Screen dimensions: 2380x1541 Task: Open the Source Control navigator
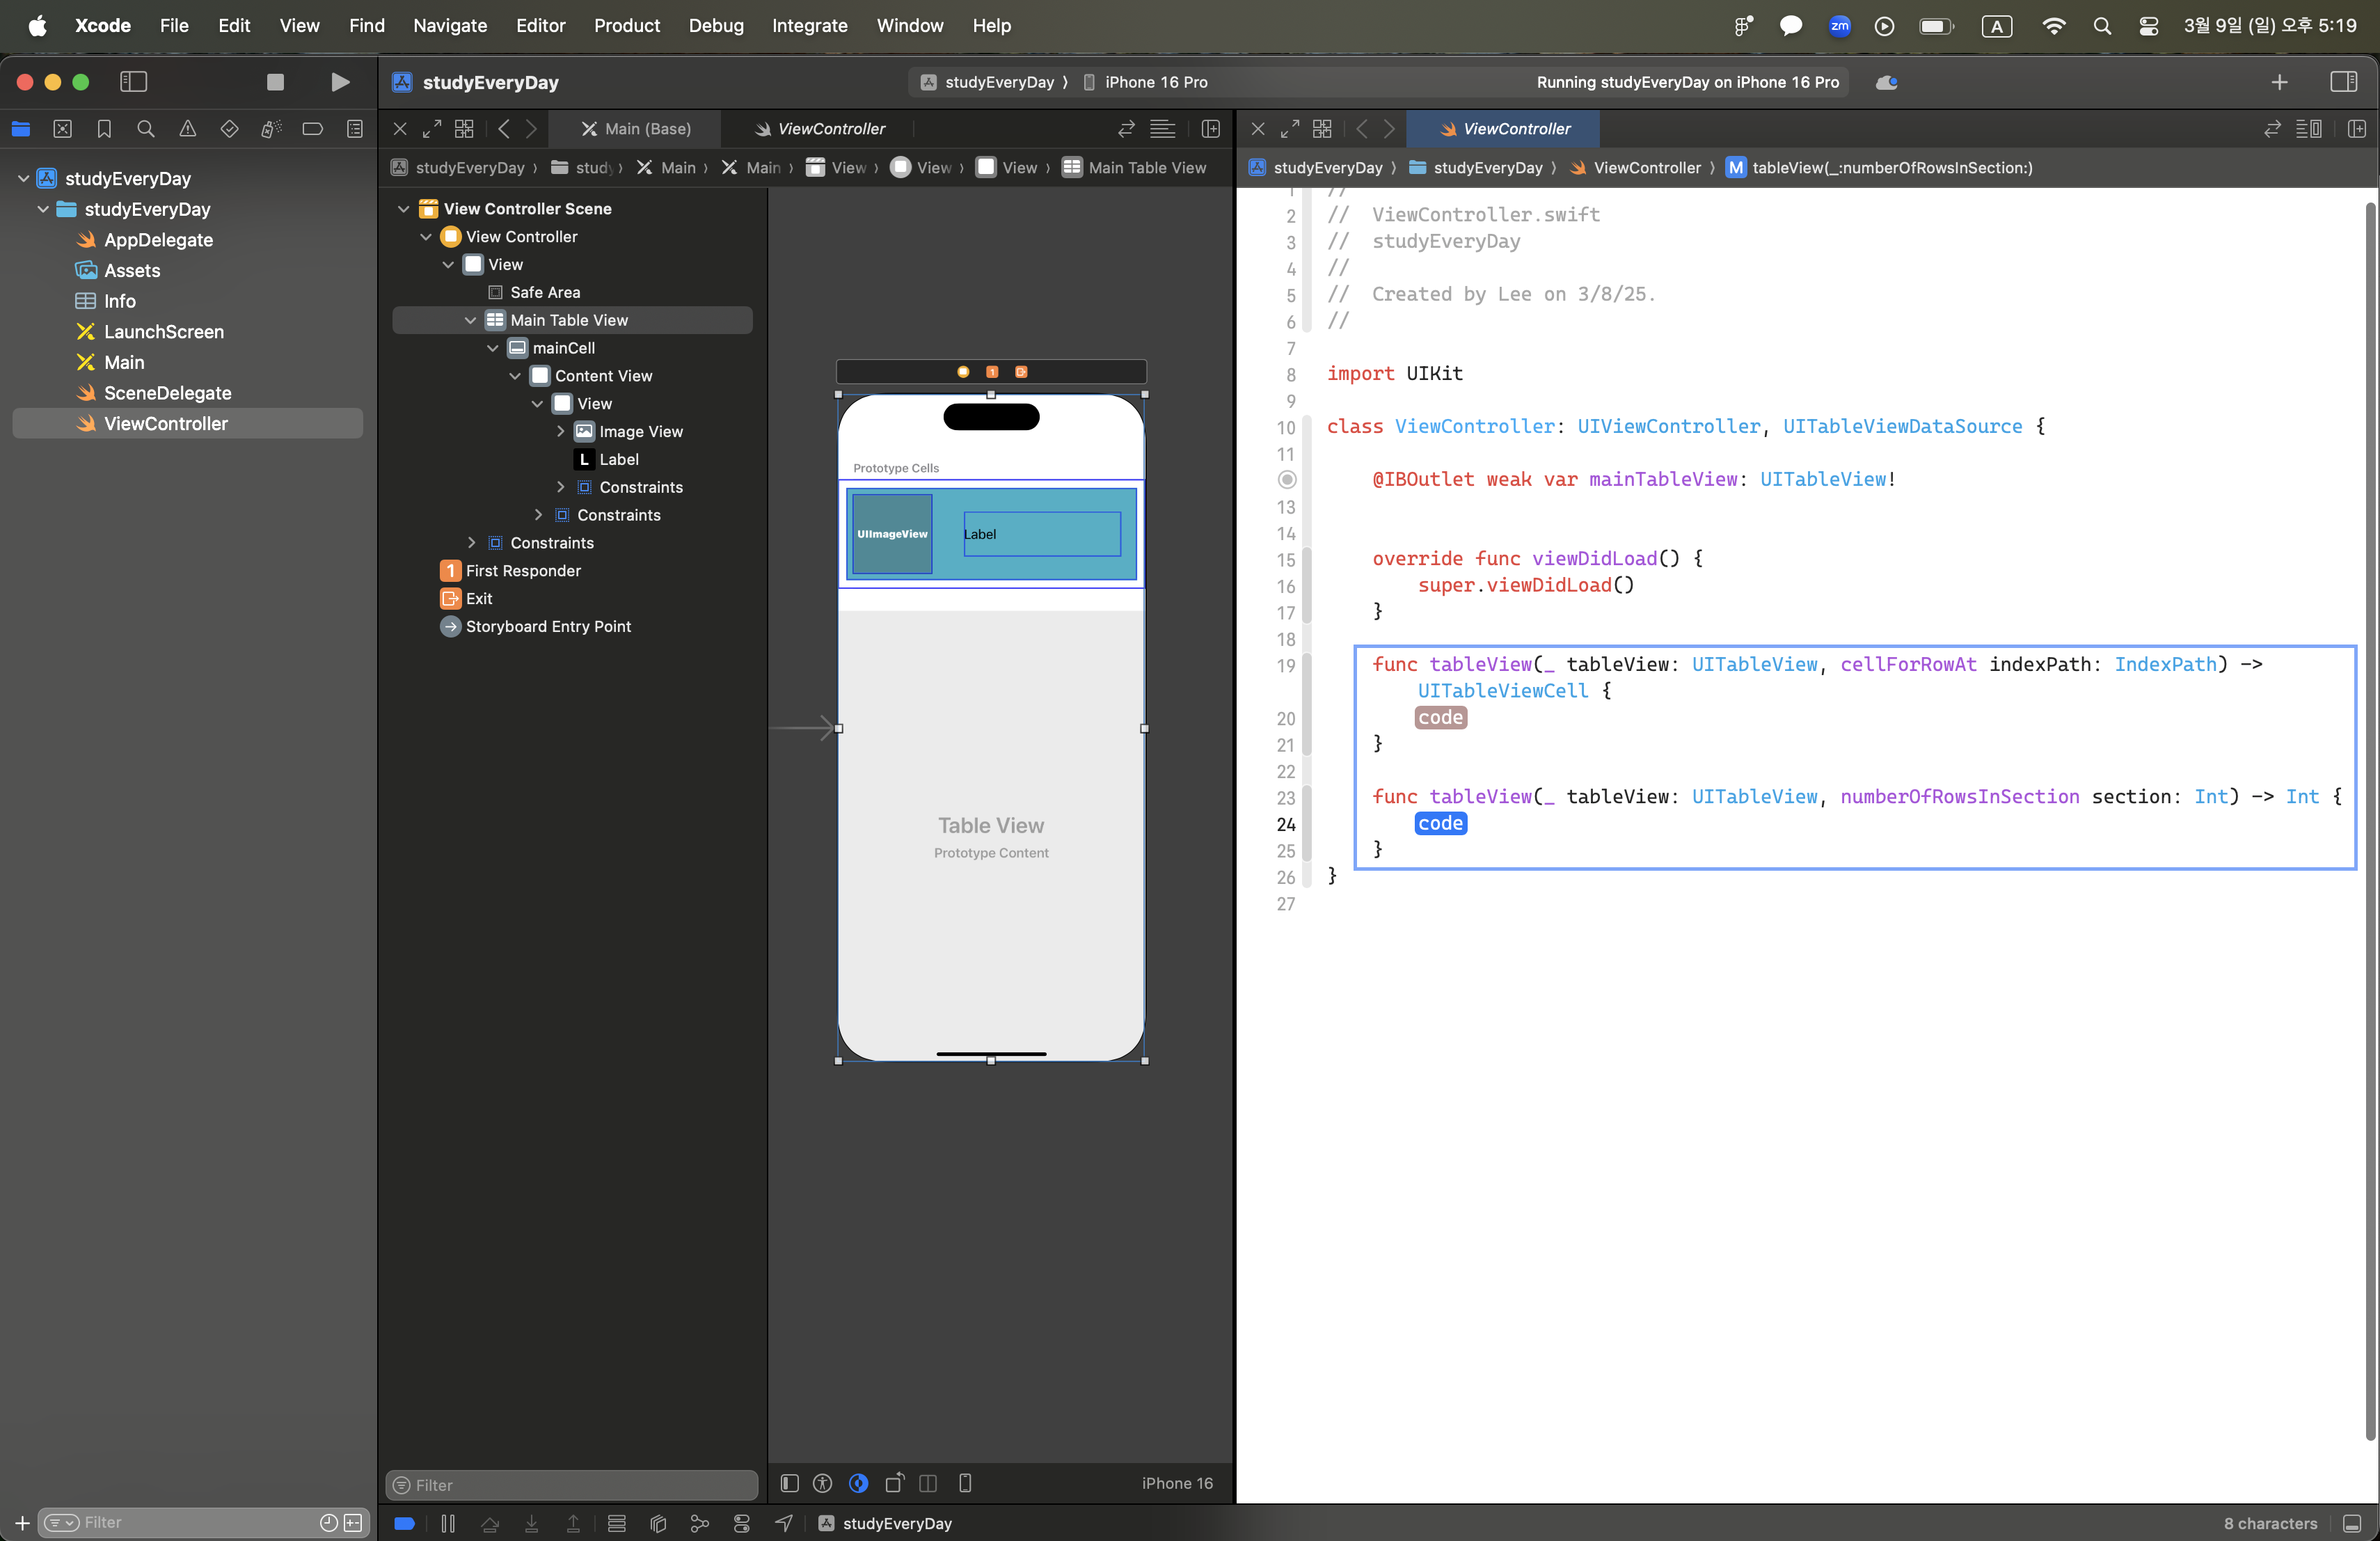click(x=62, y=129)
